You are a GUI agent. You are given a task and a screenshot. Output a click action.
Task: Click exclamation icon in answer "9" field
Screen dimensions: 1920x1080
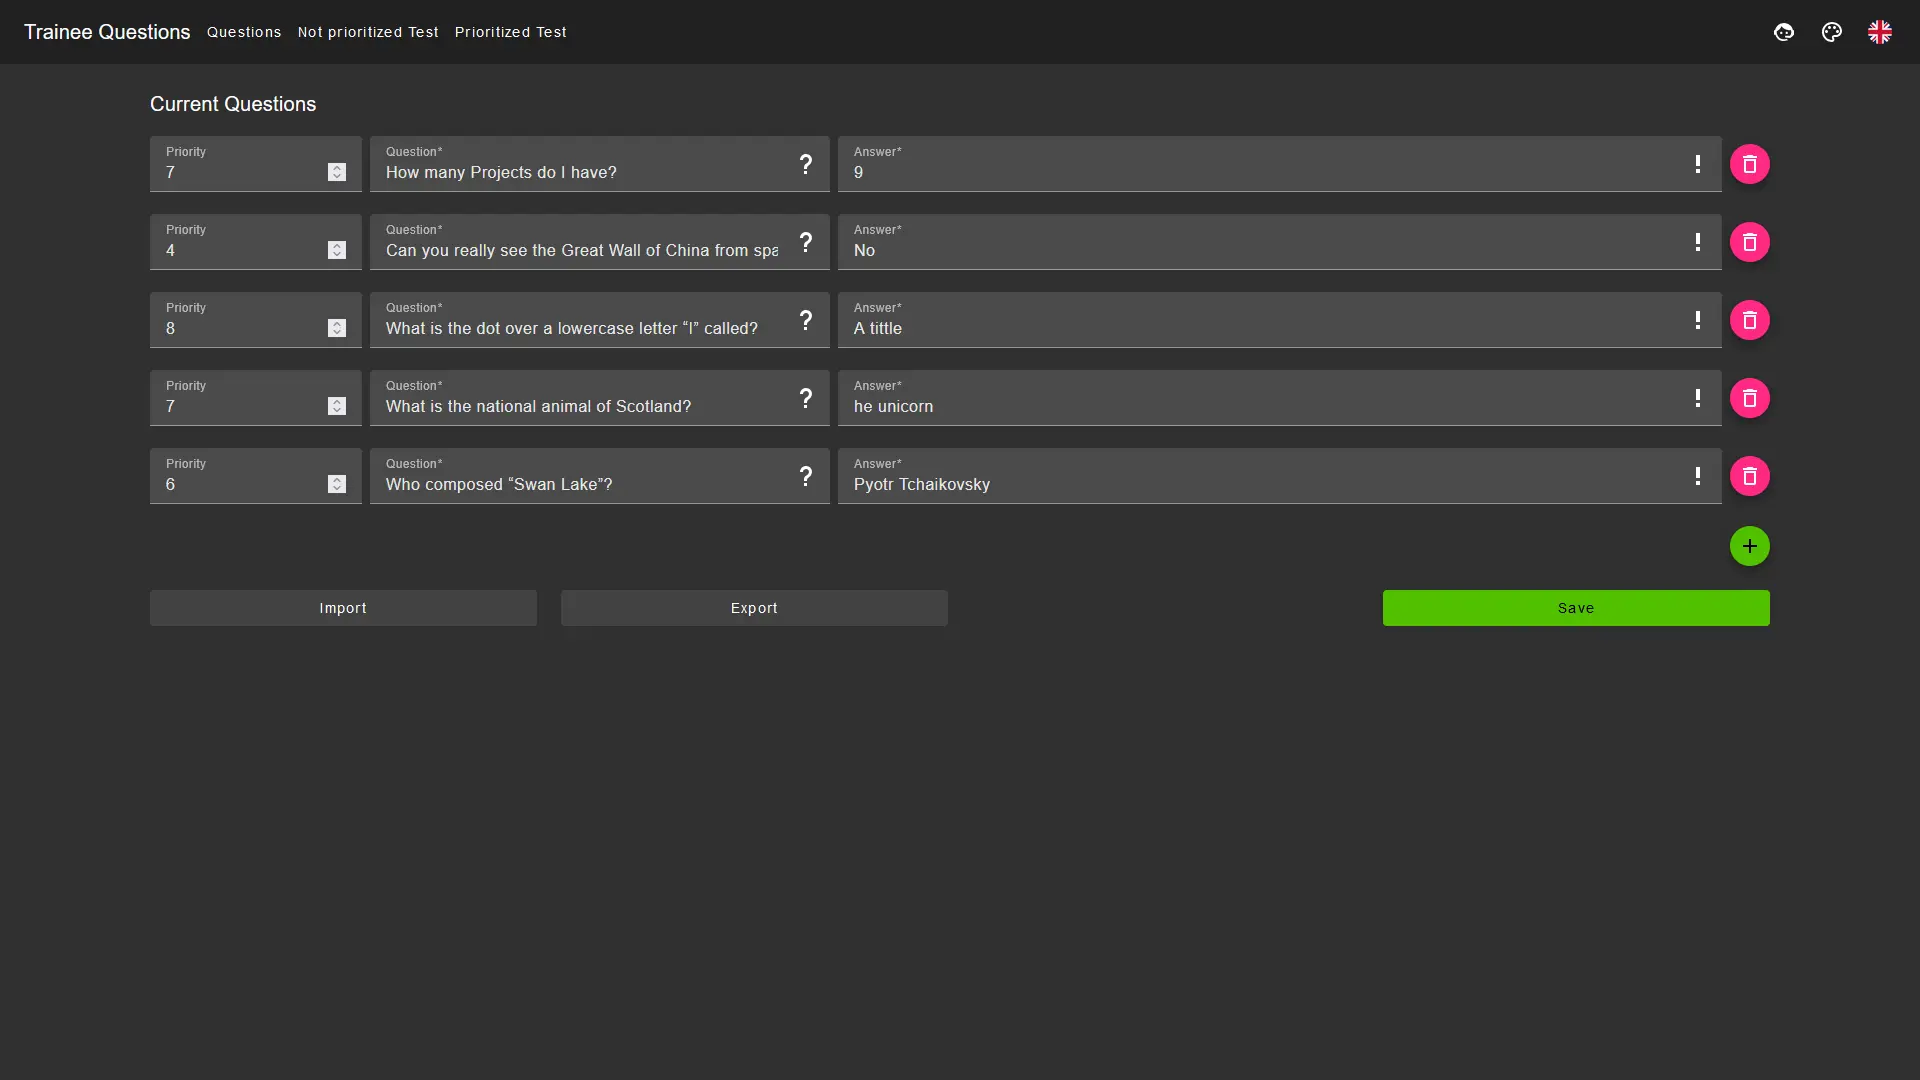tap(1697, 164)
